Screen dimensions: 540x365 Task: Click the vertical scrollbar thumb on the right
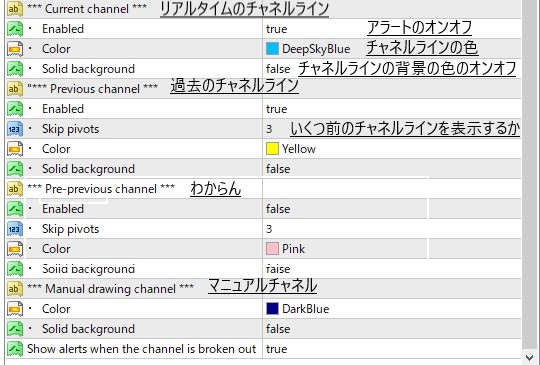(x=529, y=174)
